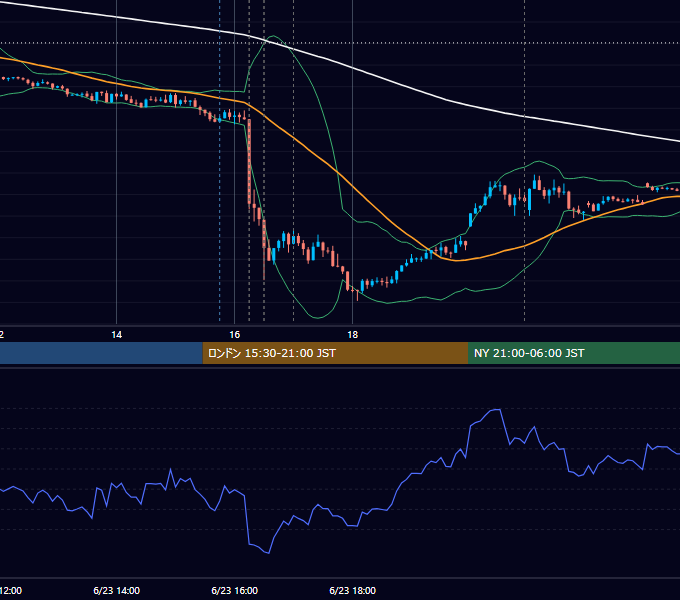Click the ロンドン 15:30-21:00 JST session bar
The width and height of the screenshot is (680, 600).
(x=335, y=353)
